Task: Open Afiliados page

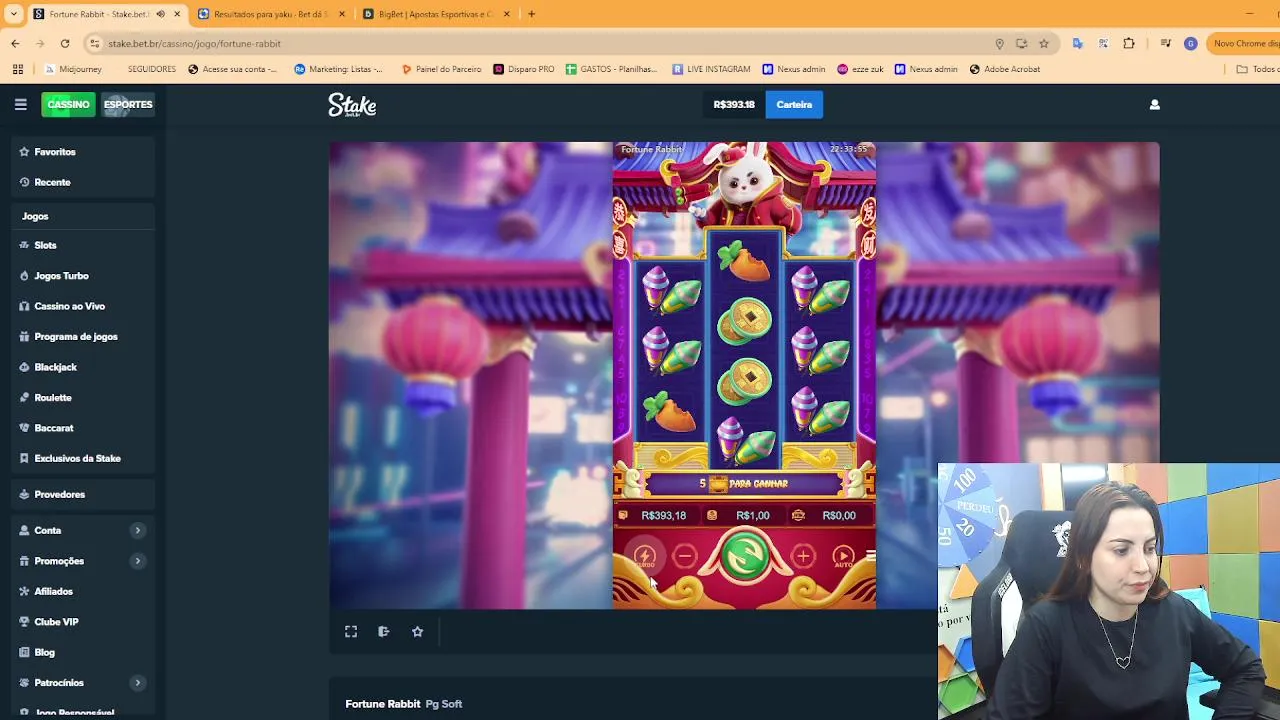Action: click(x=83, y=591)
